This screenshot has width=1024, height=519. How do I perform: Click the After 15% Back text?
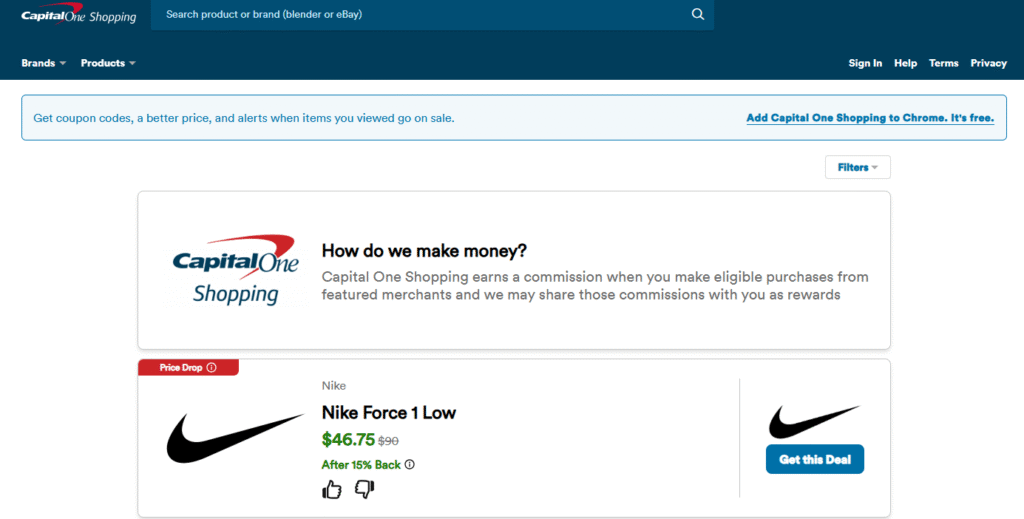tap(361, 465)
